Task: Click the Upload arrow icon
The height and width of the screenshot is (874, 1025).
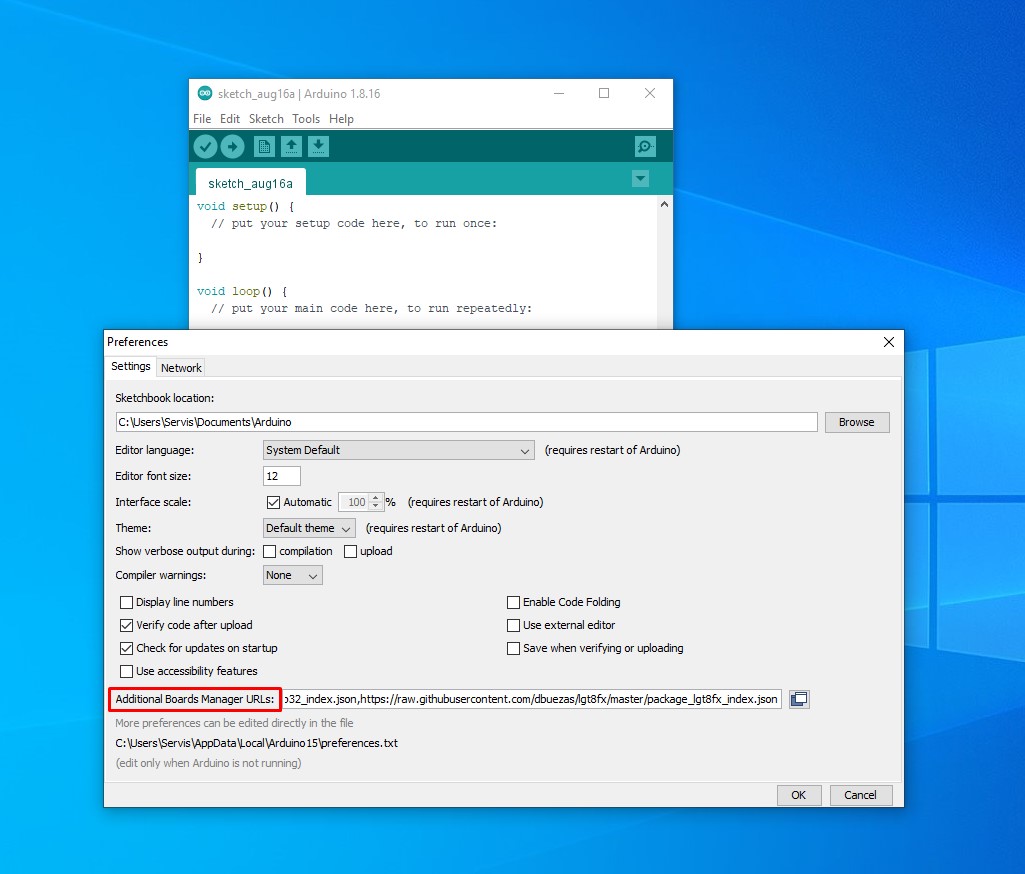Action: coord(232,147)
